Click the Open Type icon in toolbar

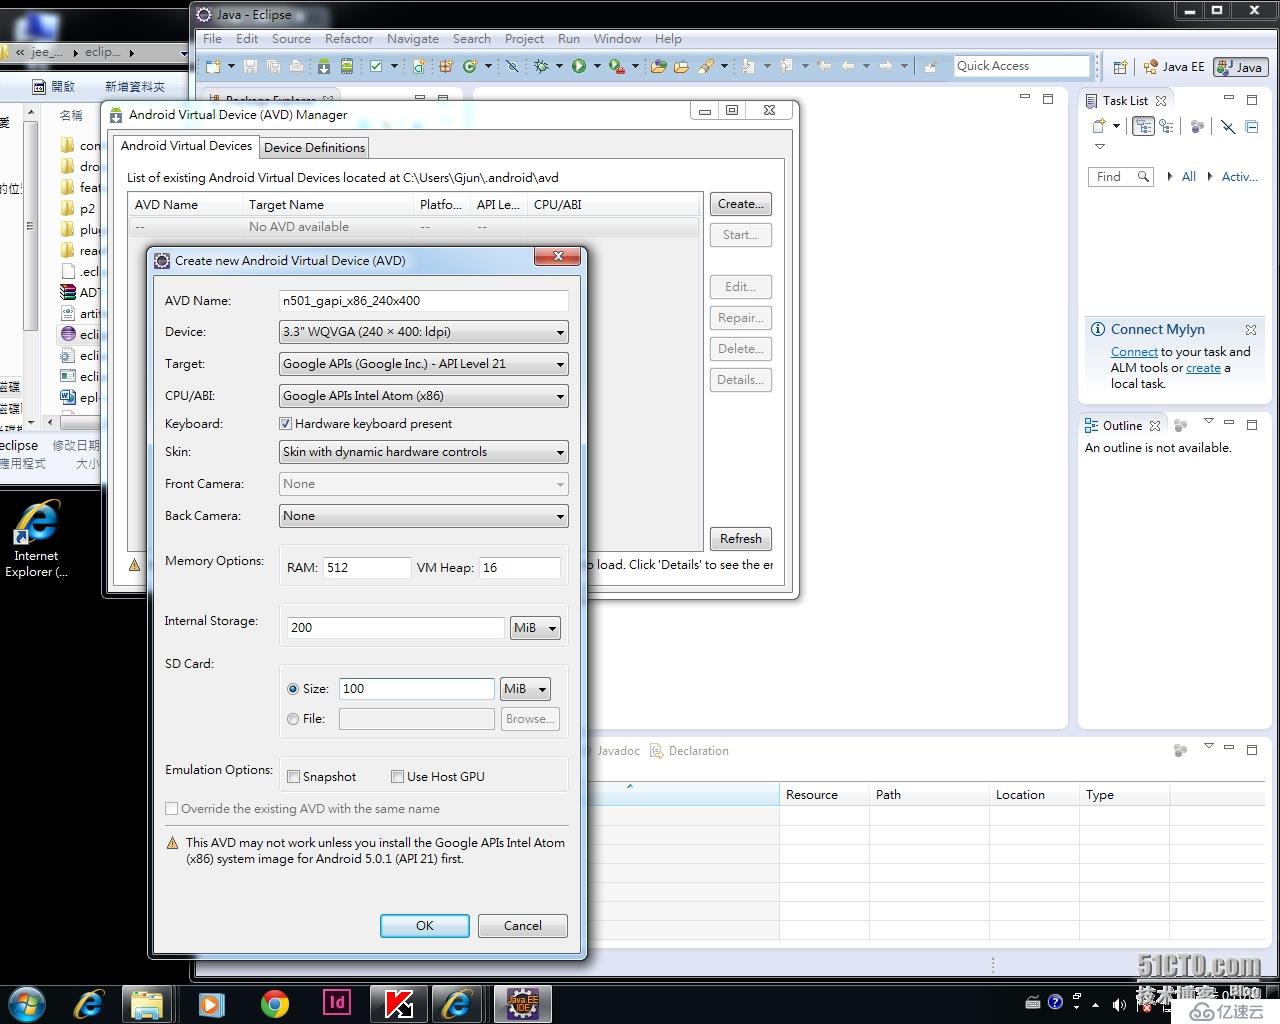(659, 66)
